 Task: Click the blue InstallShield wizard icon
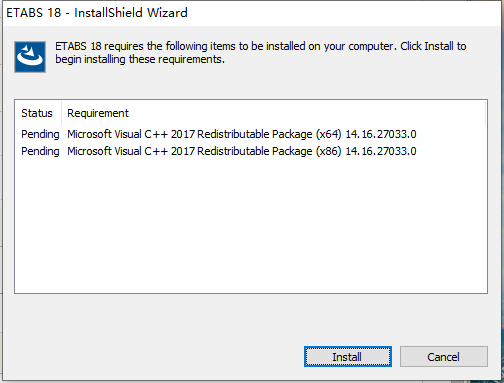click(x=30, y=57)
